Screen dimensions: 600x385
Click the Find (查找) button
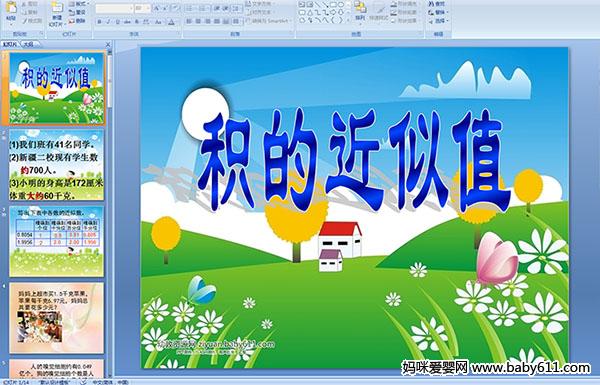click(437, 4)
